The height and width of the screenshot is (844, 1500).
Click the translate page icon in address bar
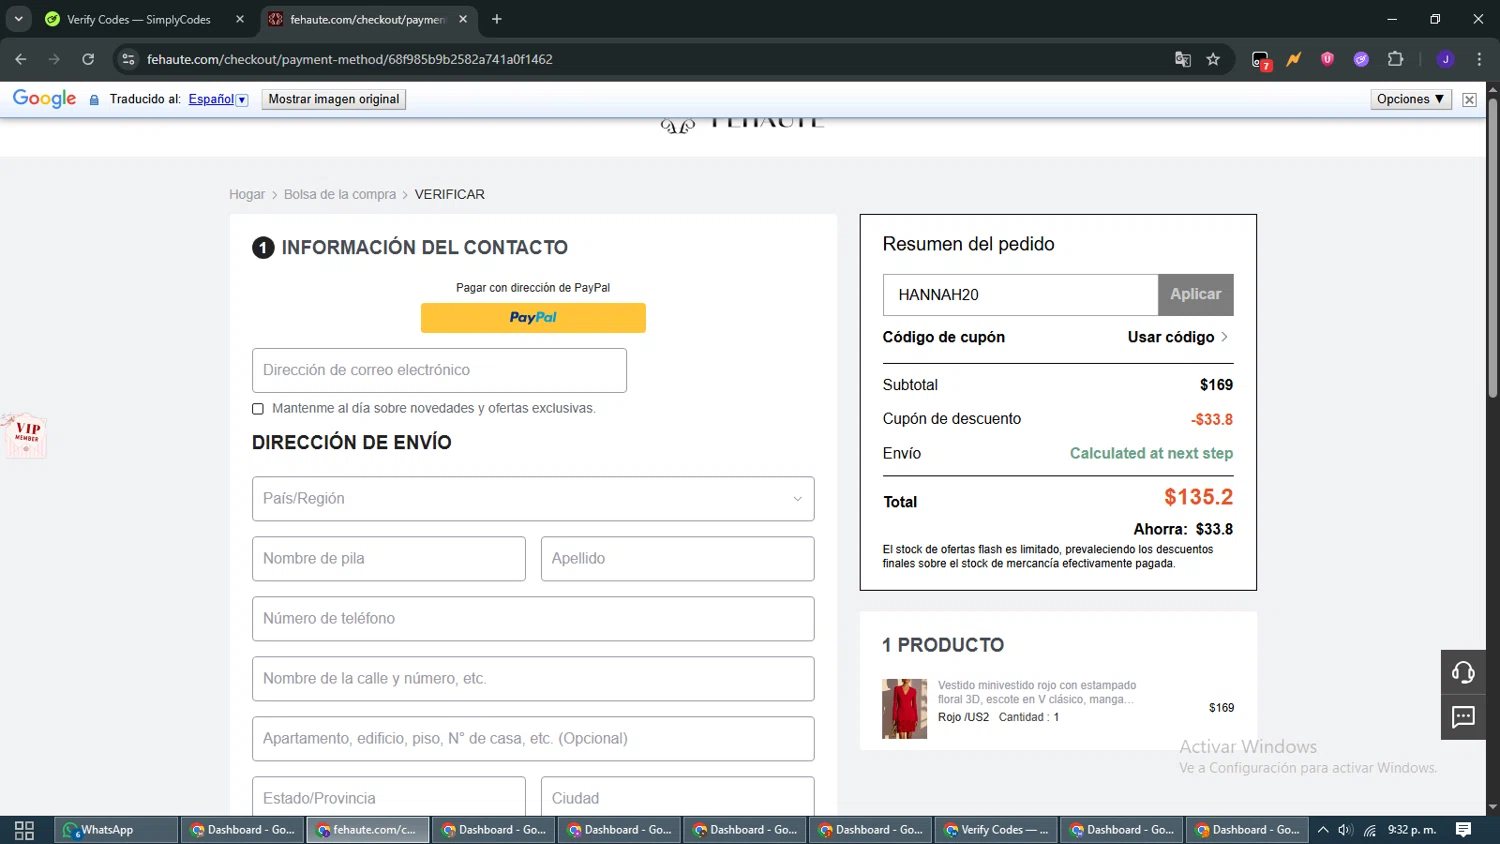1183,59
